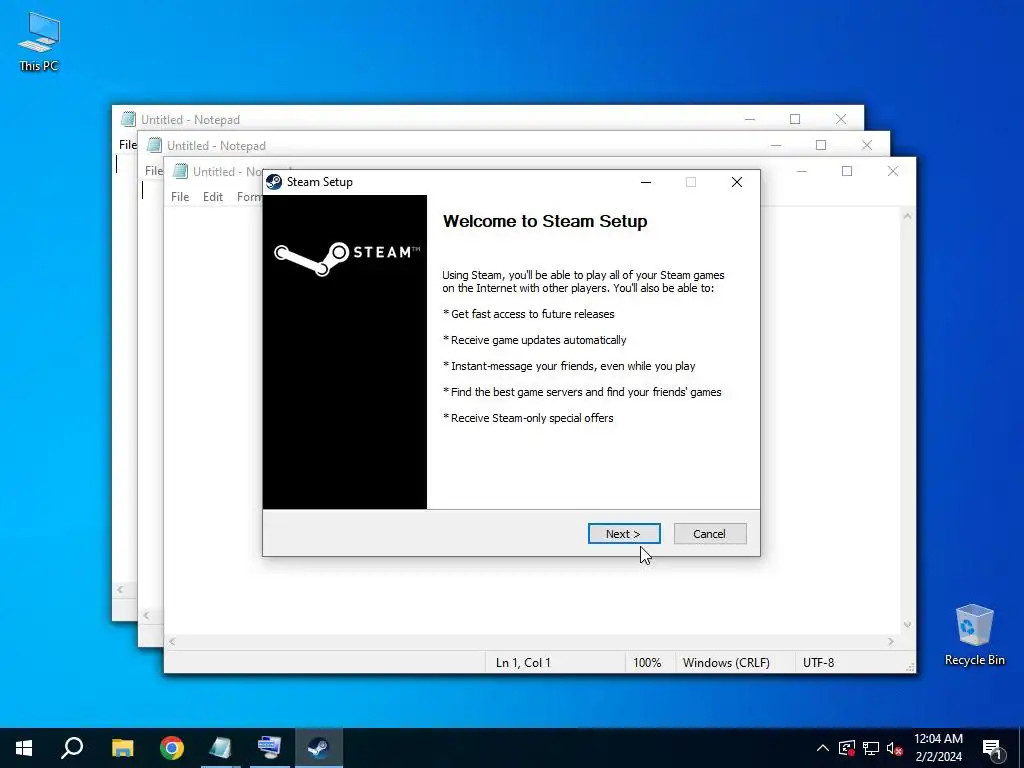Click the rearmost Notepad title bar icon
This screenshot has width=1024, height=768.
[x=128, y=120]
